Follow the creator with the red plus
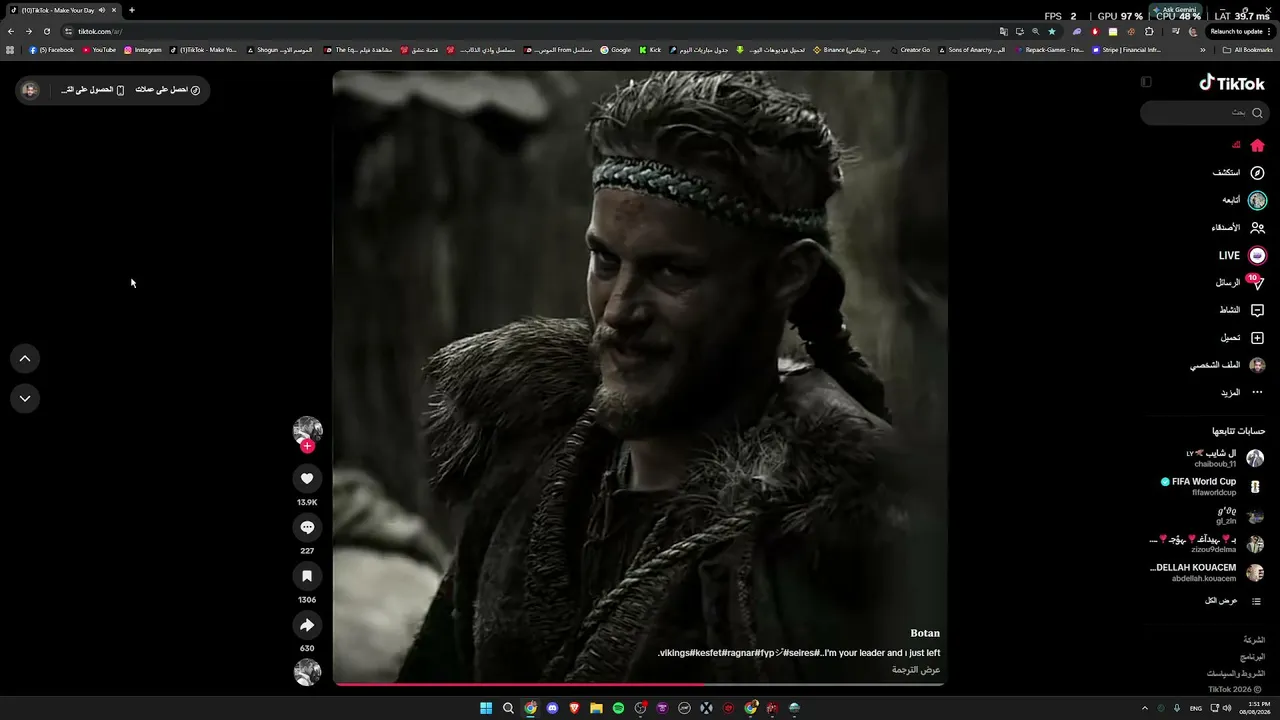Image resolution: width=1280 pixels, height=720 pixels. (307, 446)
